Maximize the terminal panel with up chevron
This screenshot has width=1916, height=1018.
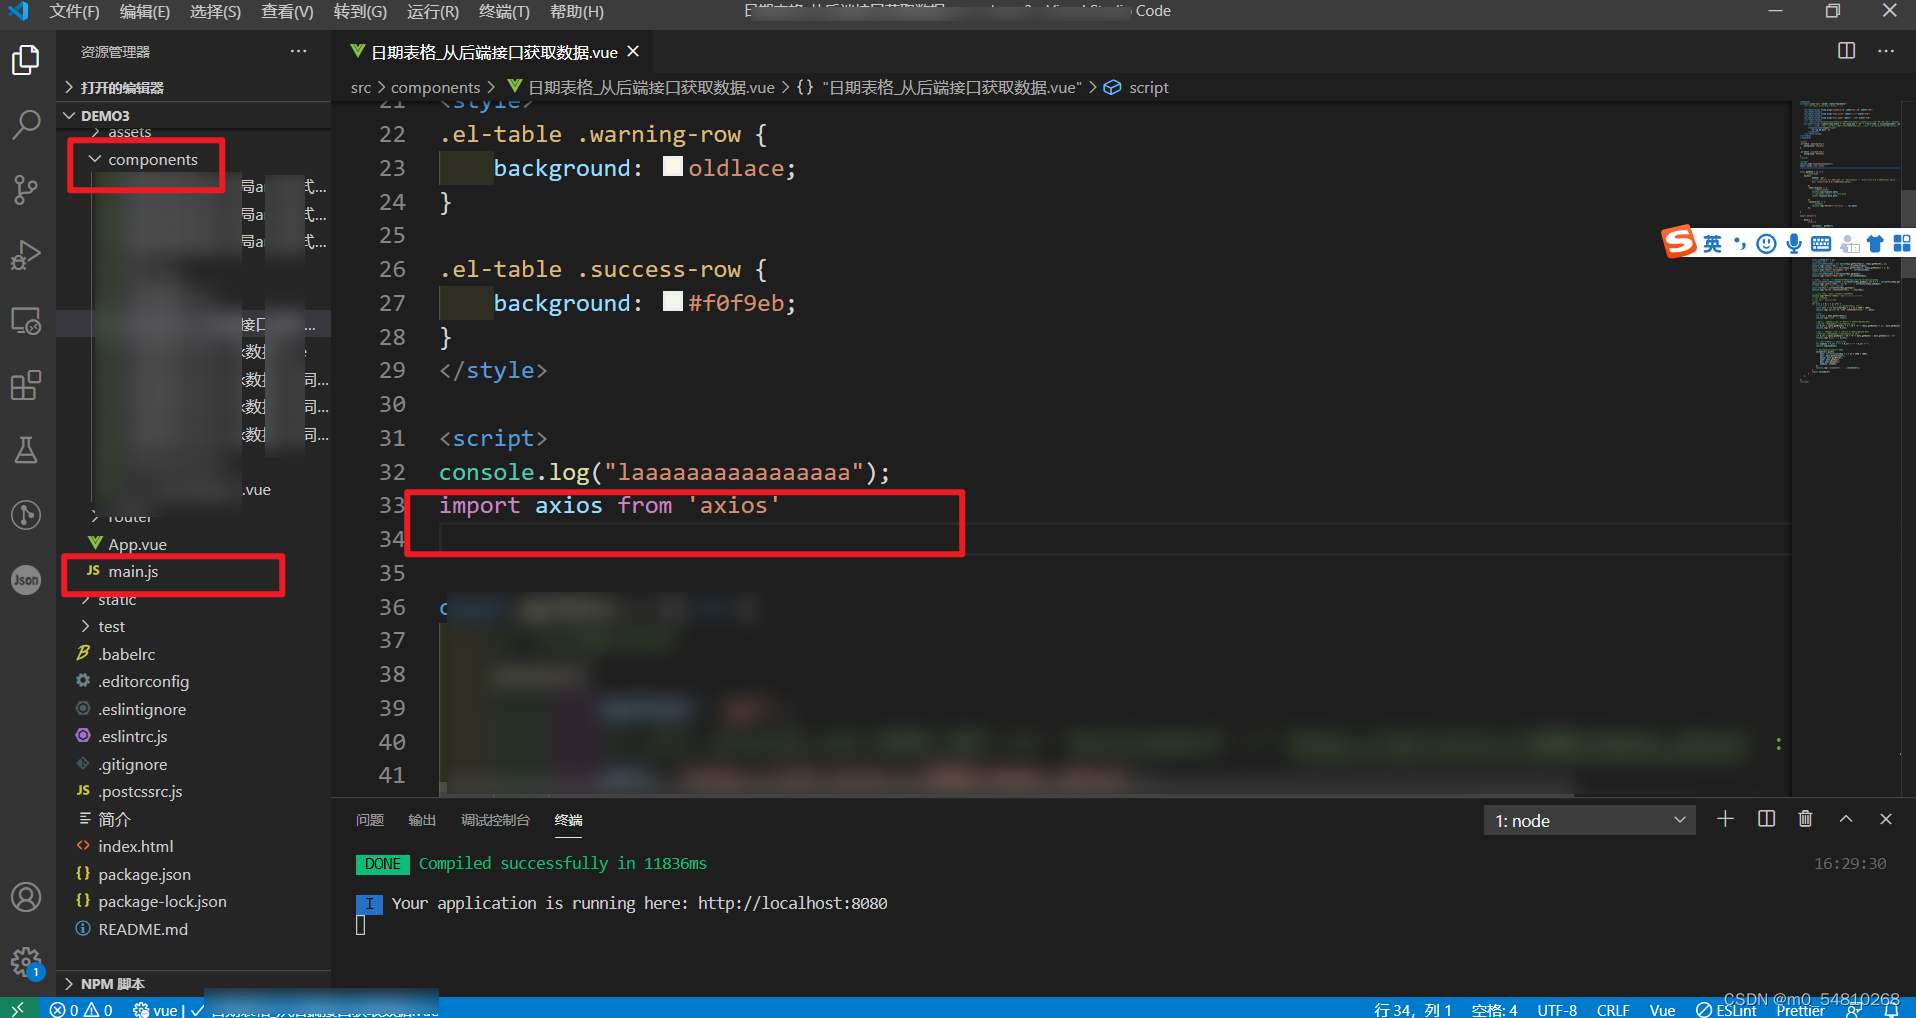click(x=1846, y=819)
